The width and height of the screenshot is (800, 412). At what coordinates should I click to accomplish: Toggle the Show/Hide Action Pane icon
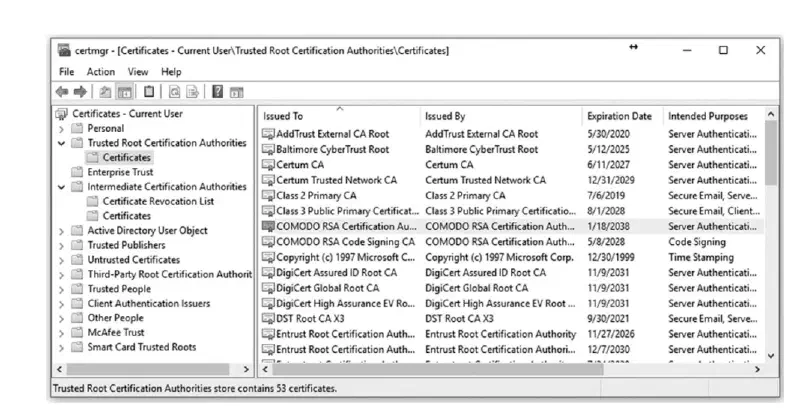(236, 92)
